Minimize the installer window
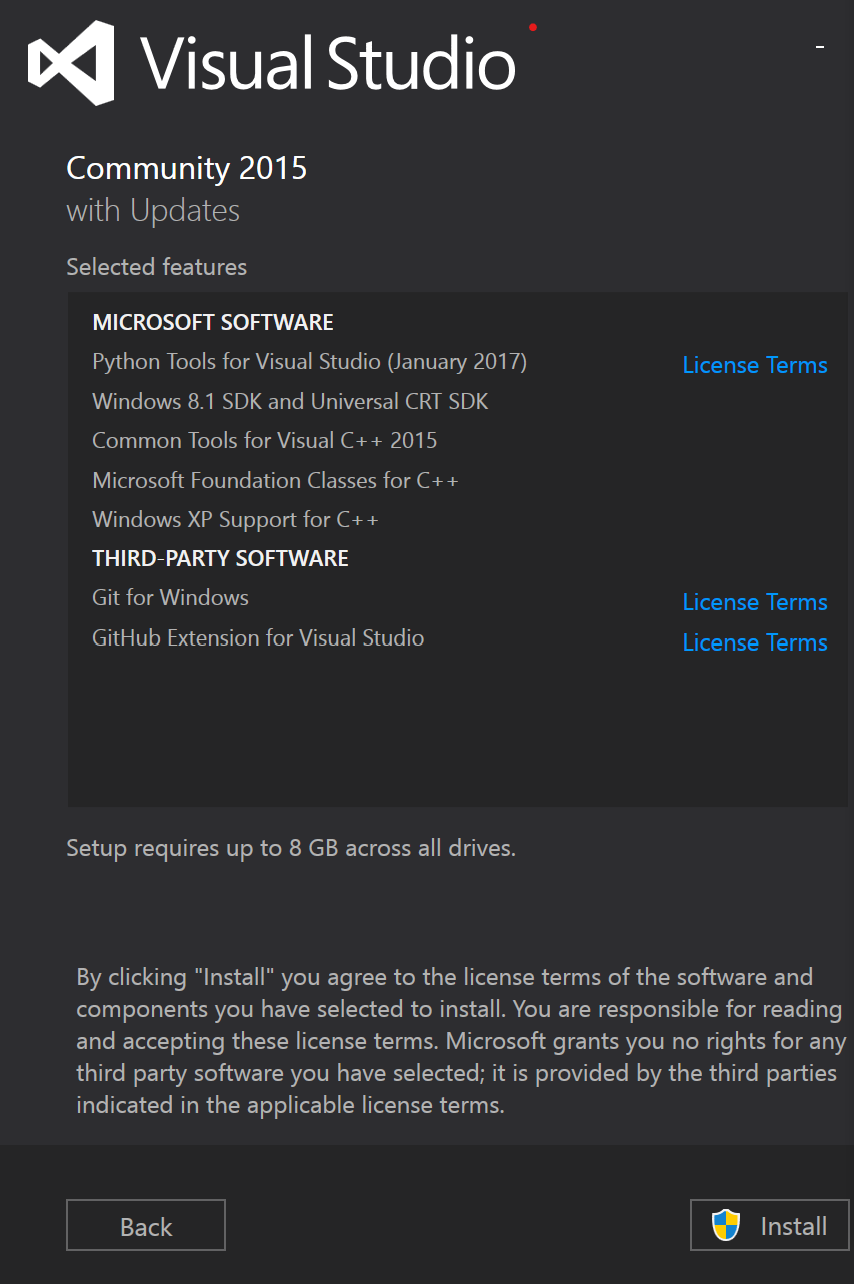 (819, 47)
